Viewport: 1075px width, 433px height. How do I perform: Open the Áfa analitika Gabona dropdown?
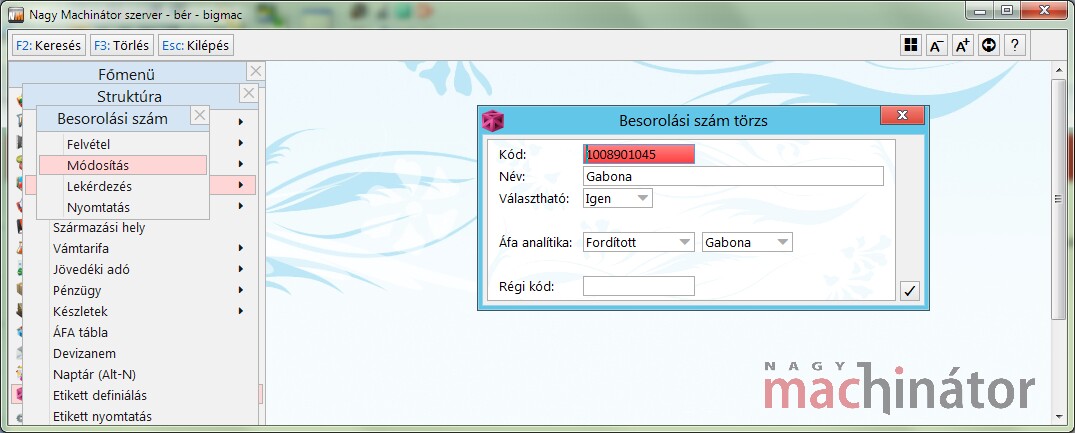pyautogui.click(x=747, y=242)
